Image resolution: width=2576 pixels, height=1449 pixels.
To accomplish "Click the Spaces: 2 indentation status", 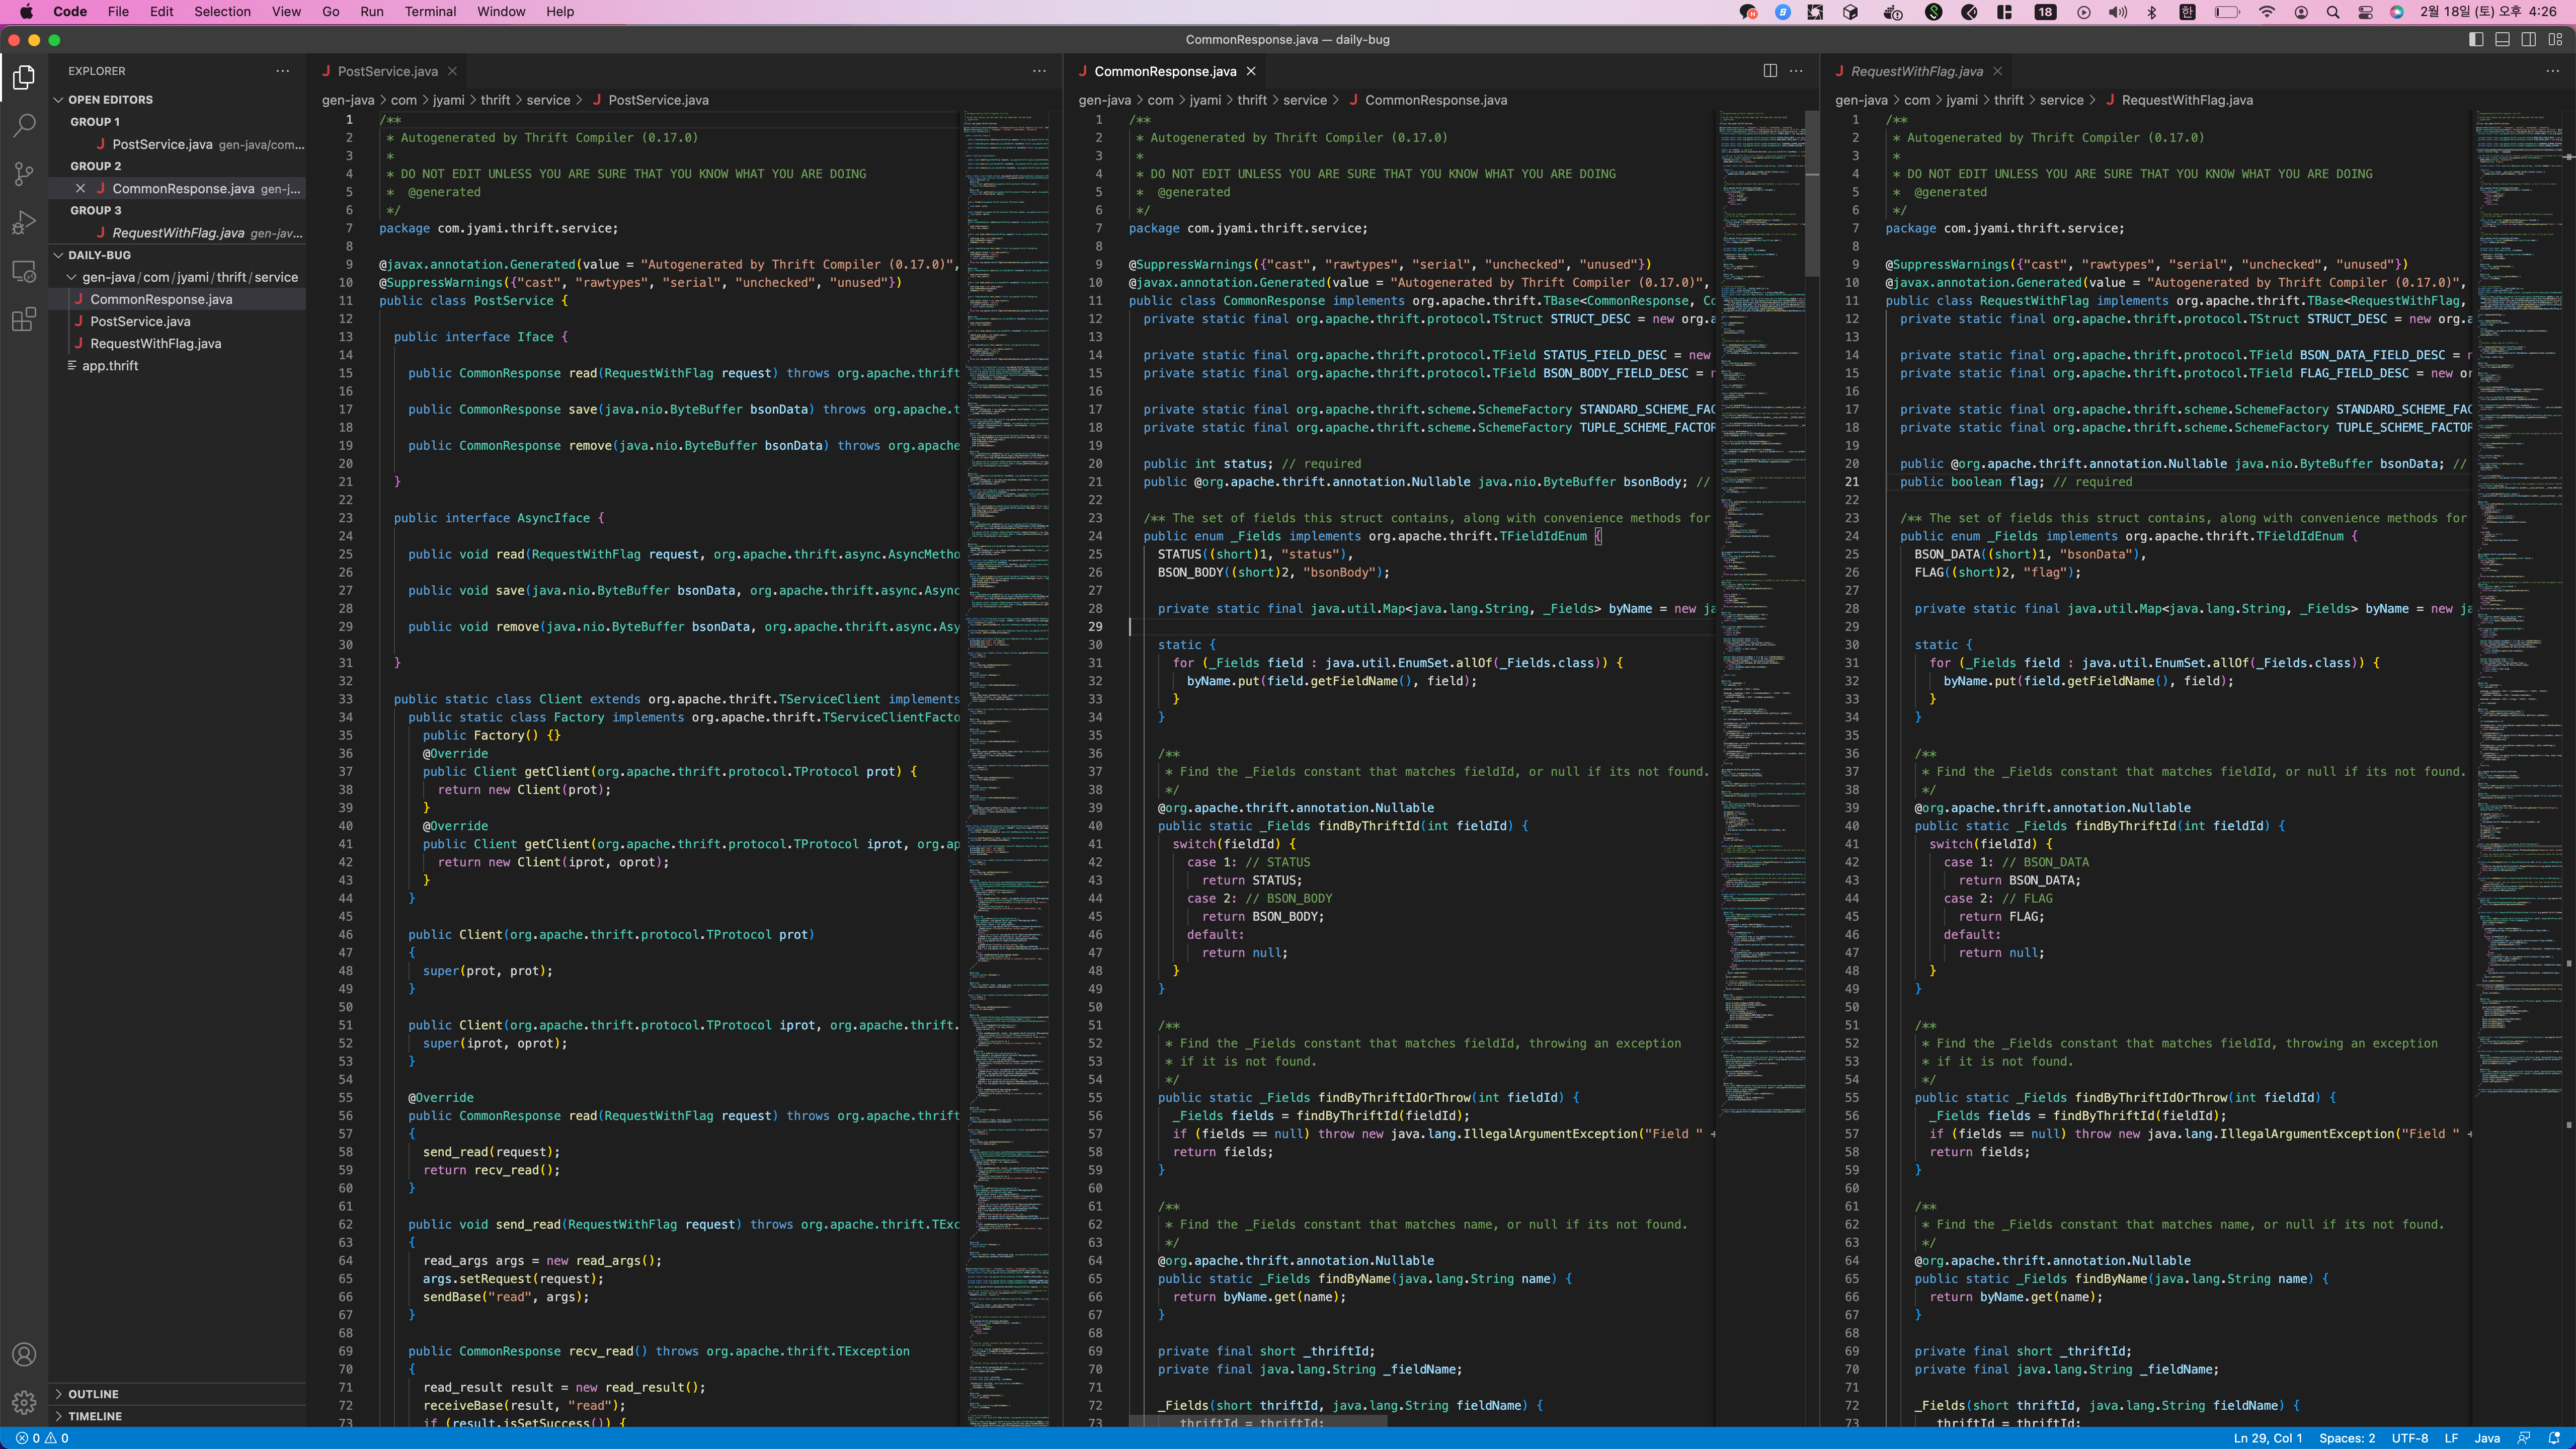I will (x=2346, y=1438).
